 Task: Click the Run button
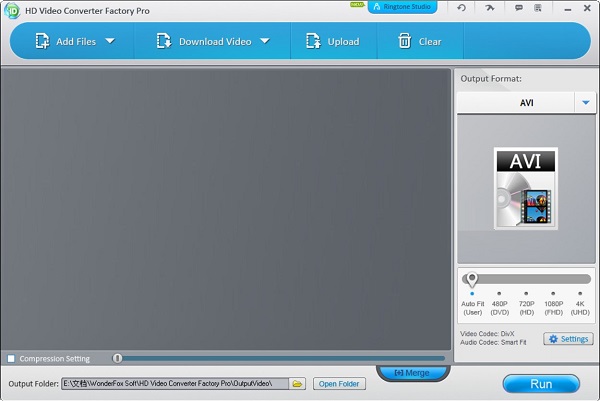tap(541, 384)
